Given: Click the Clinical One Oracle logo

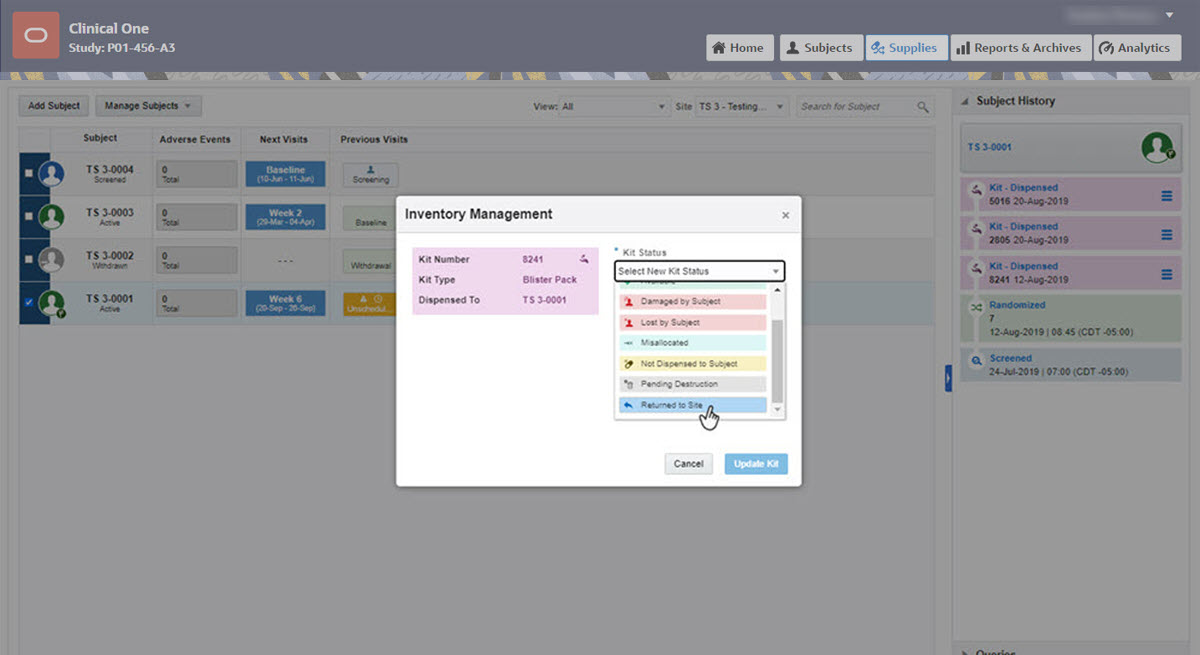Looking at the screenshot, I should (36, 36).
